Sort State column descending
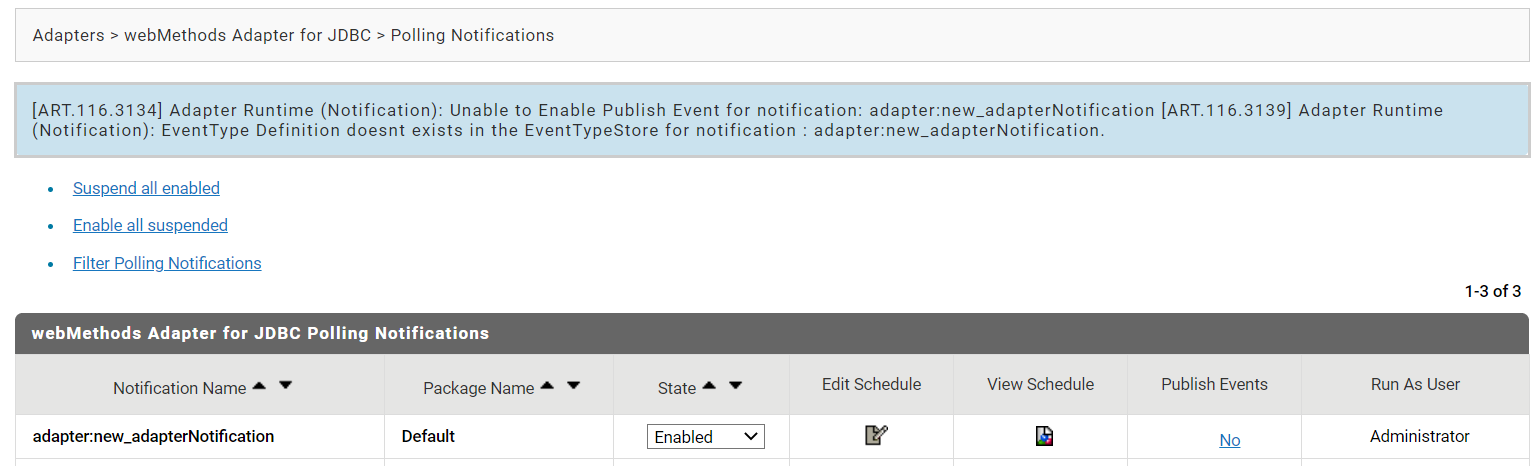This screenshot has width=1537, height=466. pos(736,386)
